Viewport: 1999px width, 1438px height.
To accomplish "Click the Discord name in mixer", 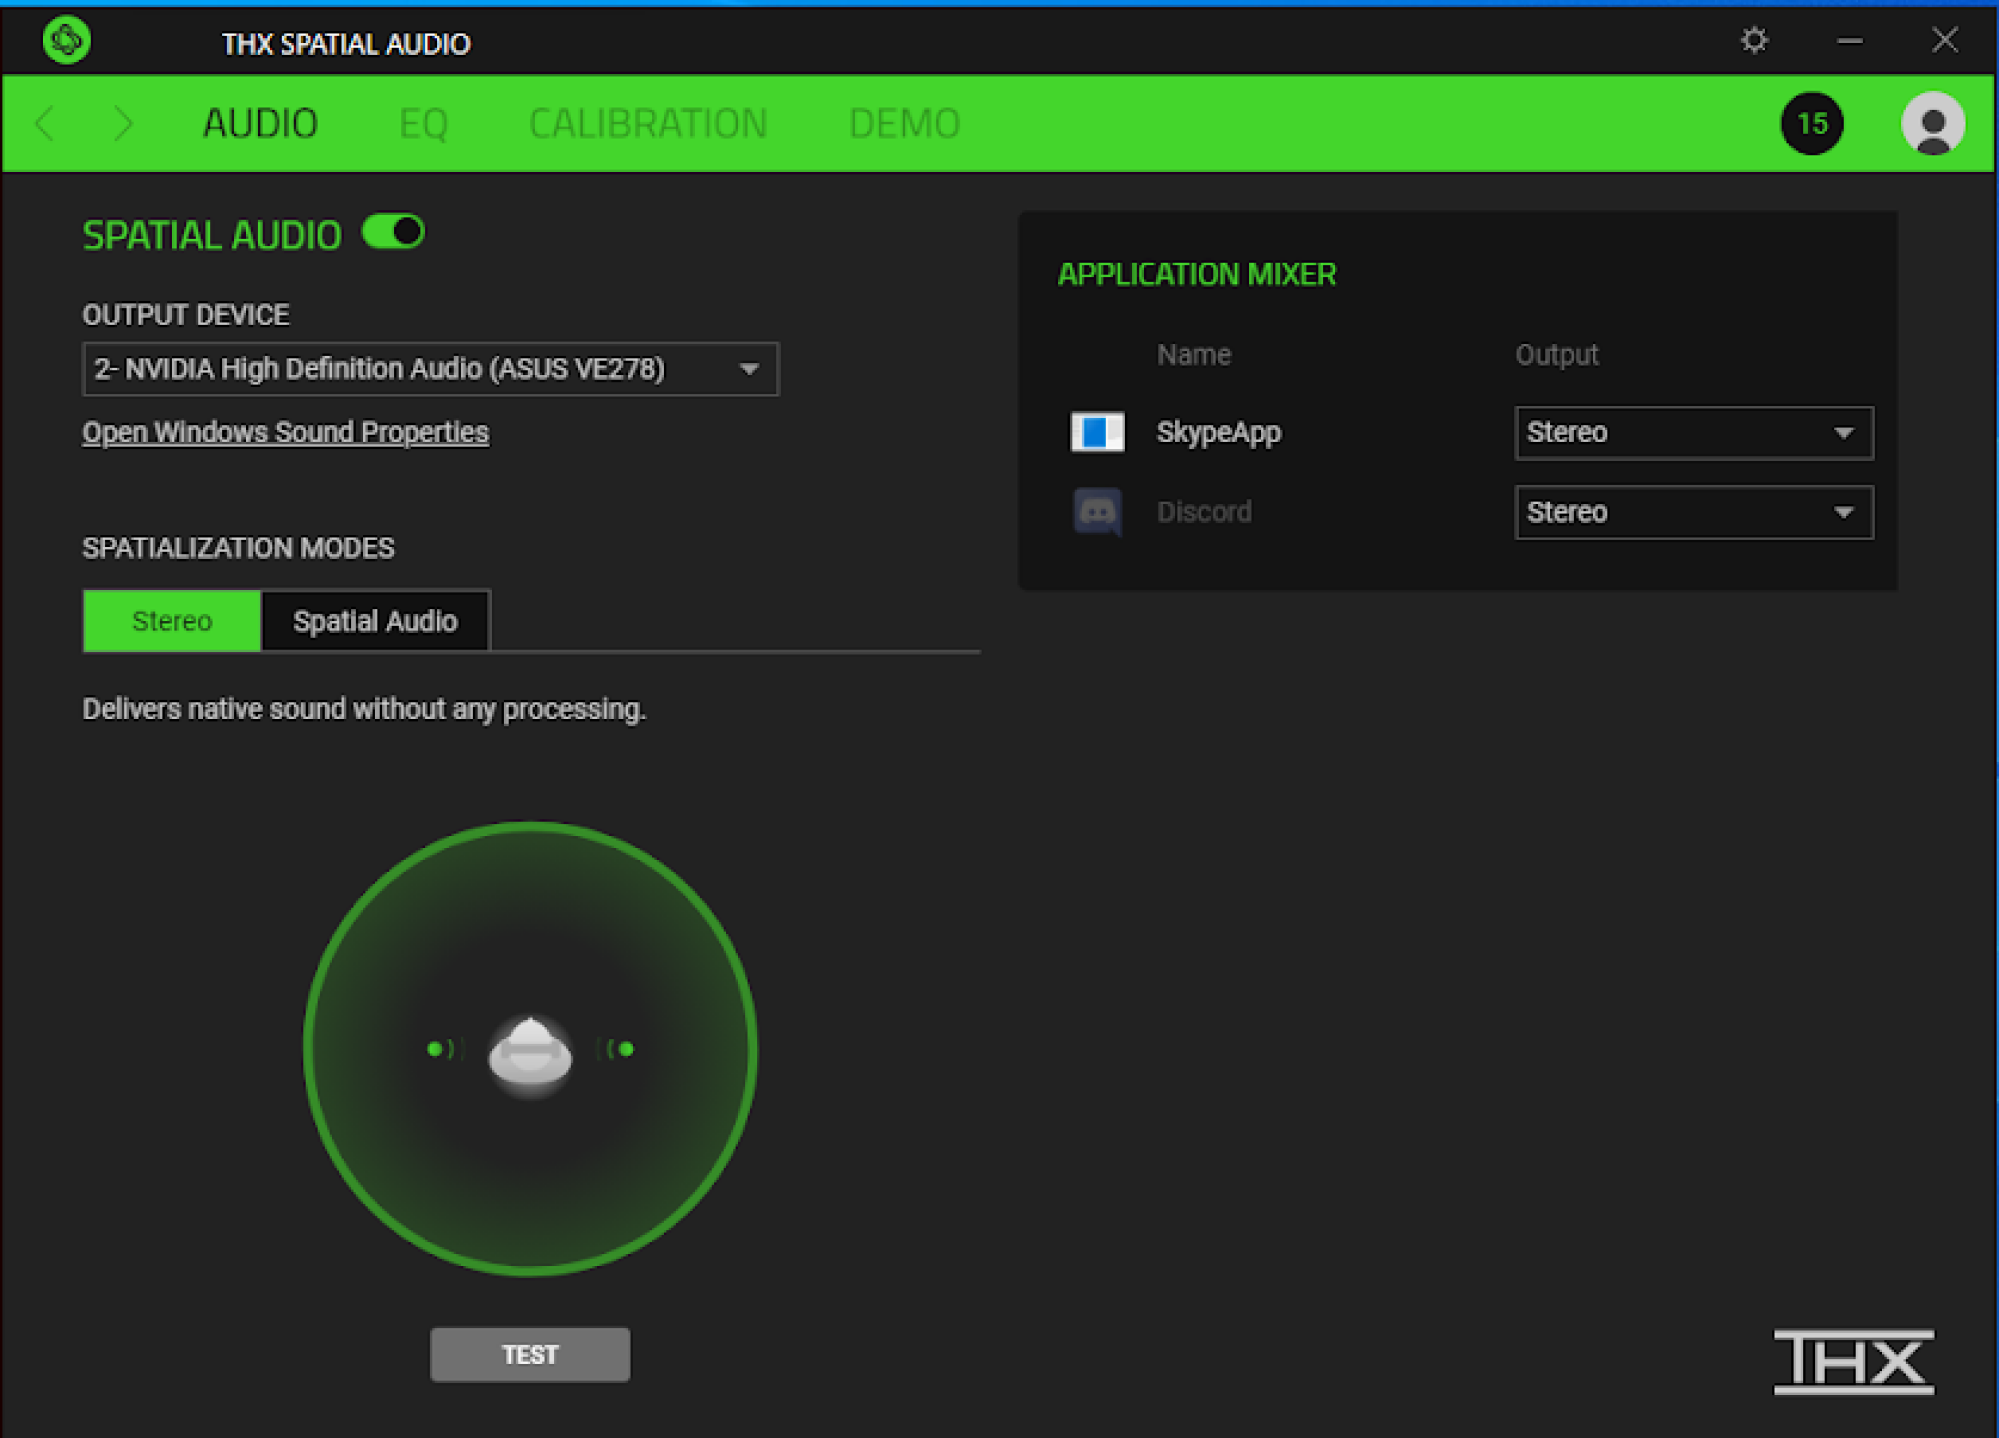I will [x=1204, y=512].
